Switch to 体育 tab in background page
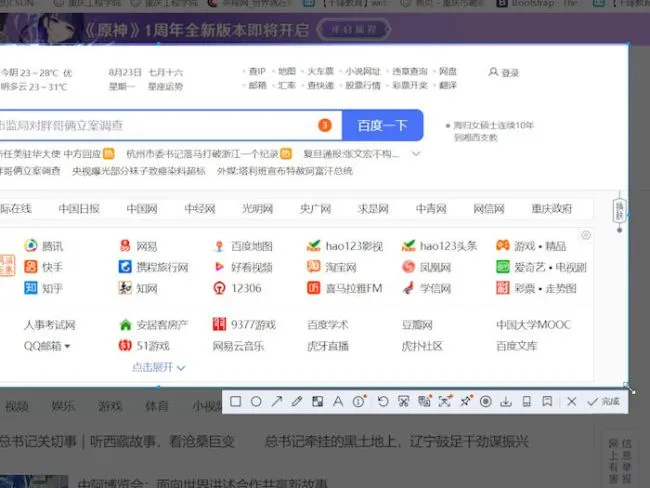 pyautogui.click(x=157, y=406)
